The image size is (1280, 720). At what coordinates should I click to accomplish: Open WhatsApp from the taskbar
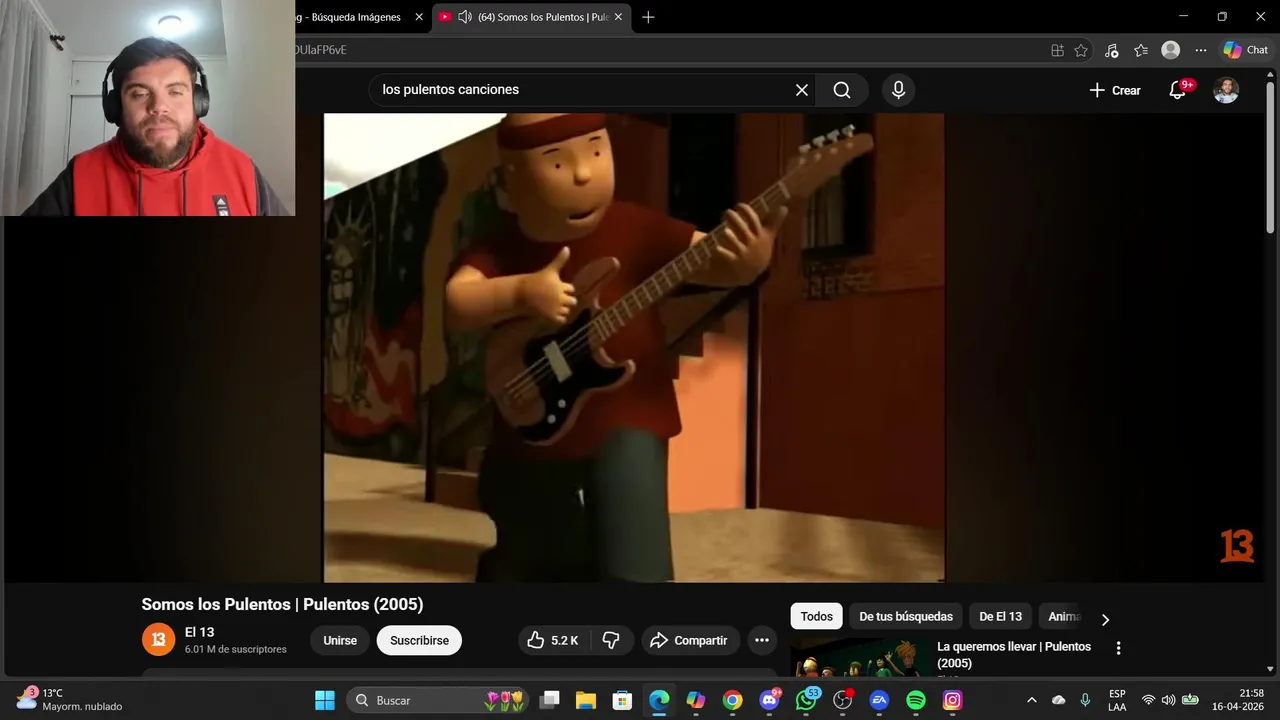point(806,700)
